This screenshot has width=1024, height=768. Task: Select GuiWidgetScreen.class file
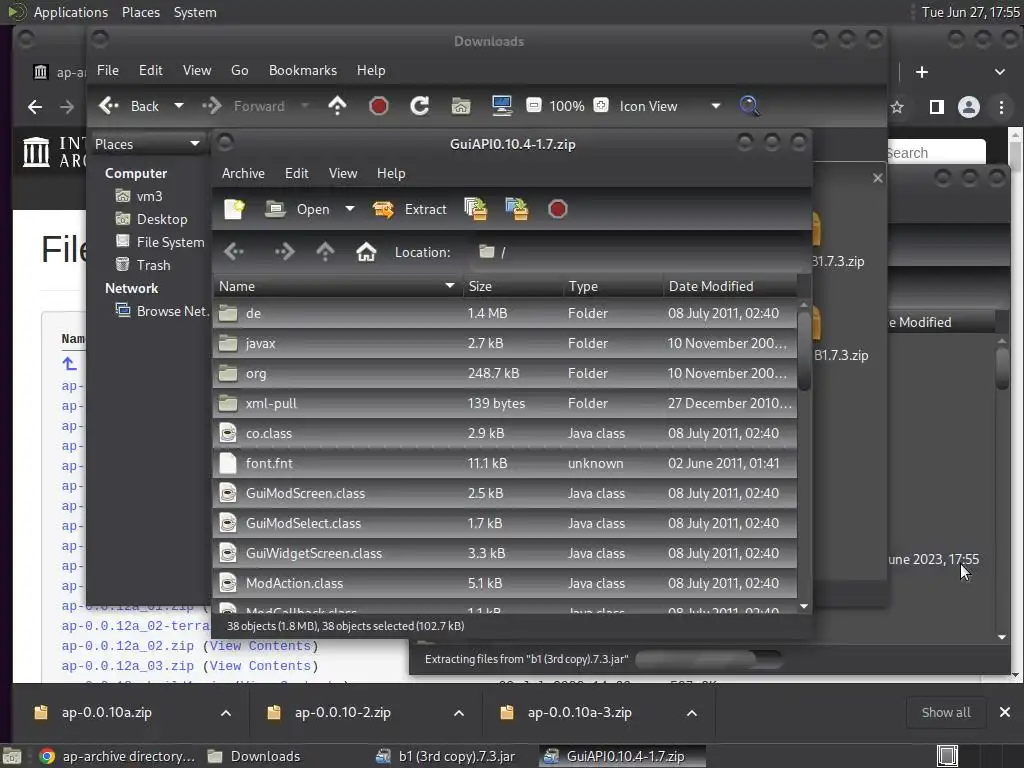[504, 554]
